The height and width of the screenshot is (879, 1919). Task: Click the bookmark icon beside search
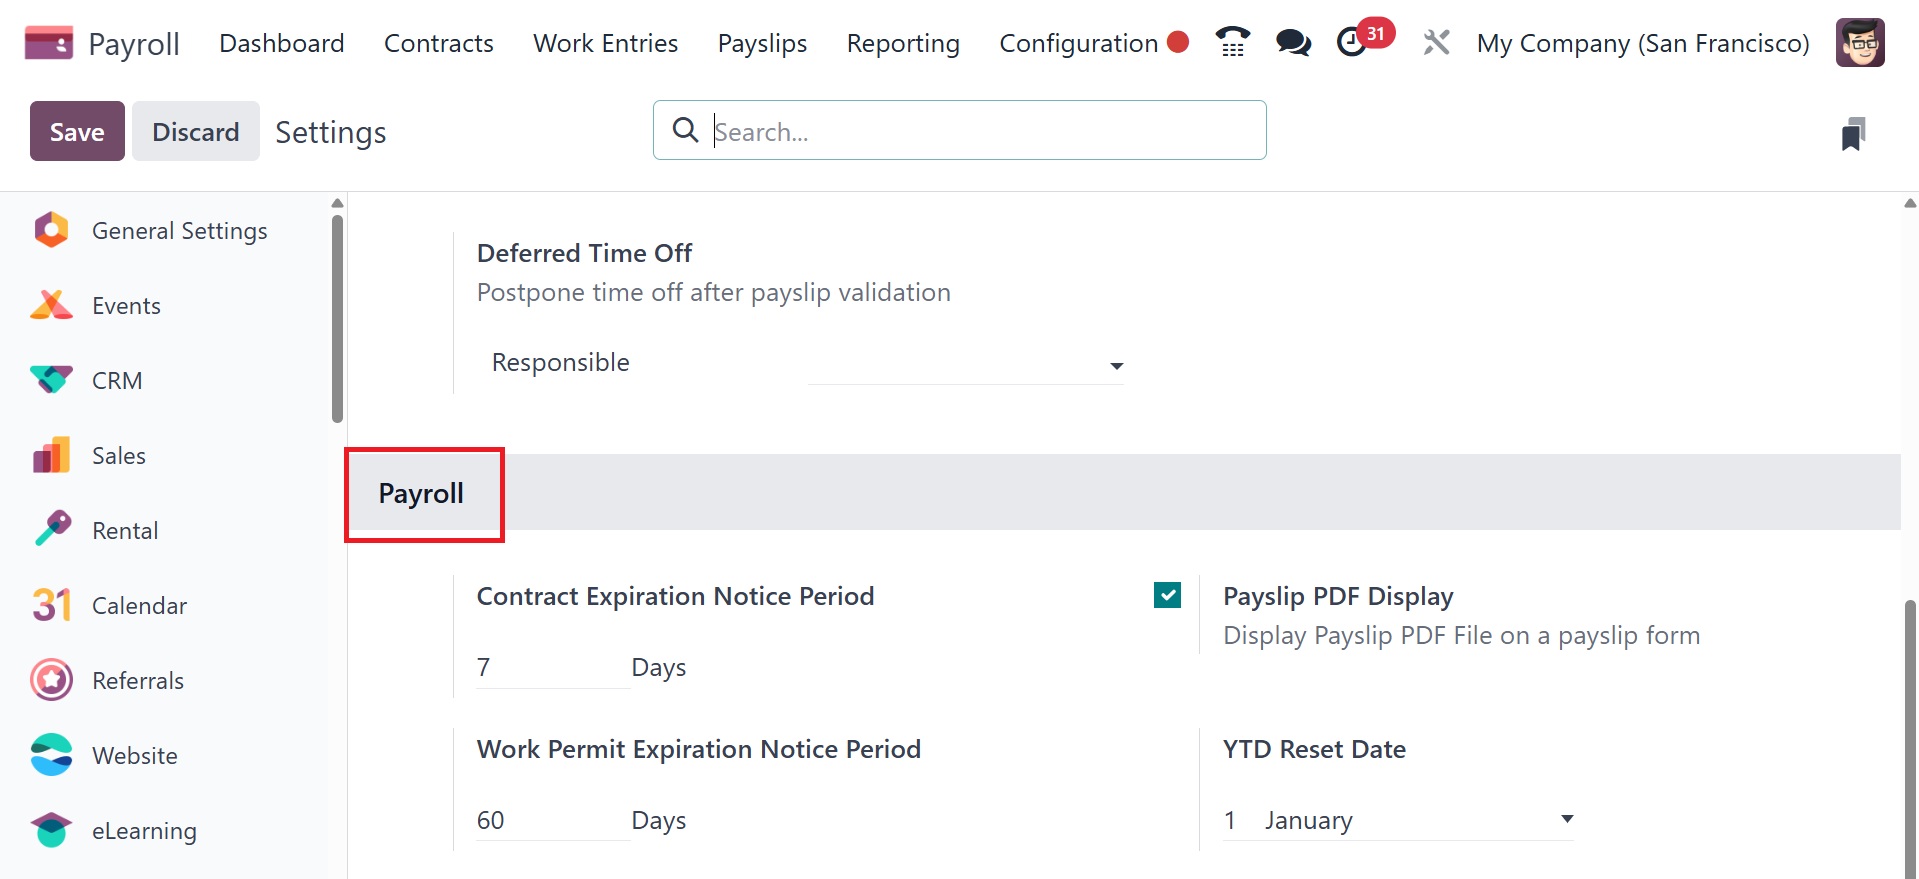point(1853,134)
